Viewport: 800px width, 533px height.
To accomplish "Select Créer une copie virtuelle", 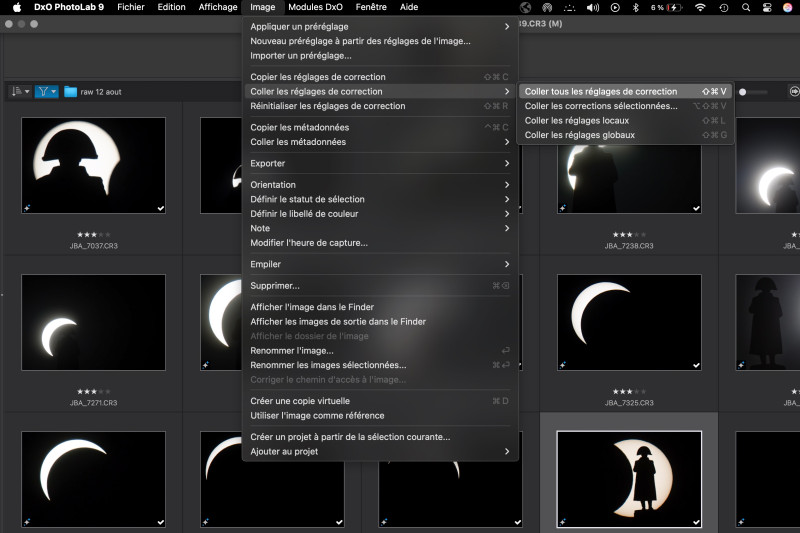I will pyautogui.click(x=380, y=401).
